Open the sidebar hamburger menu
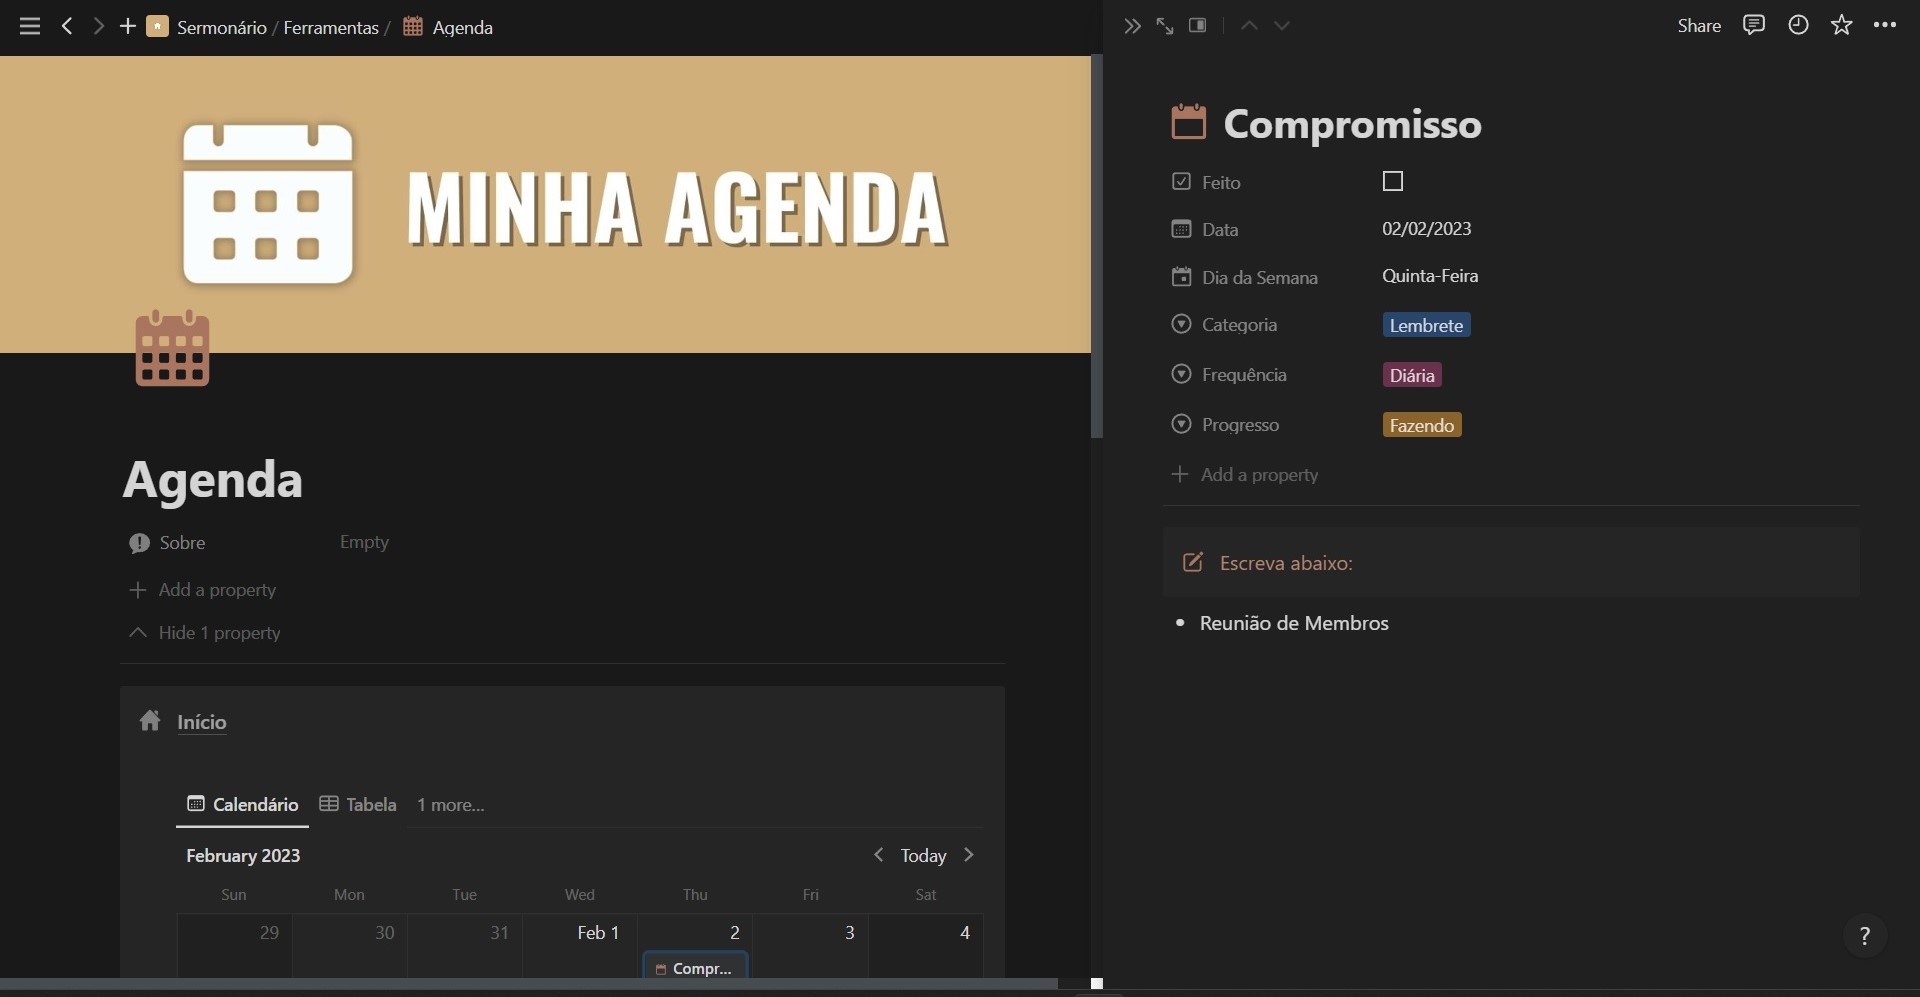 [30, 27]
